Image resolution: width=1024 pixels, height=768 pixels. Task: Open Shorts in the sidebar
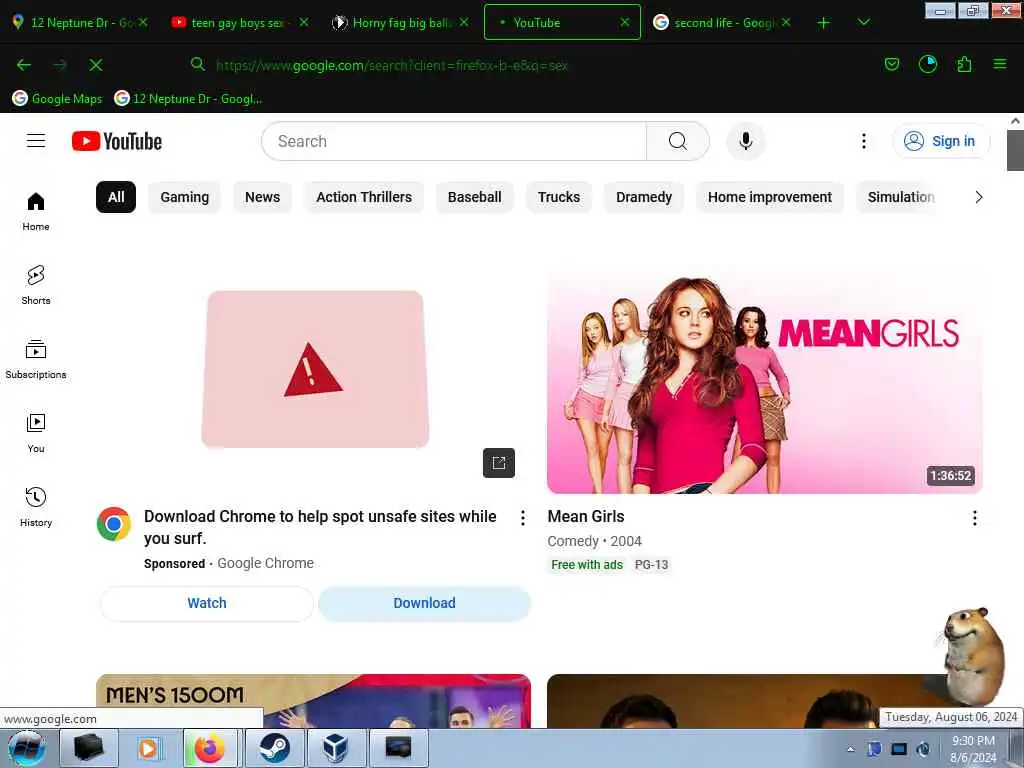pos(36,285)
